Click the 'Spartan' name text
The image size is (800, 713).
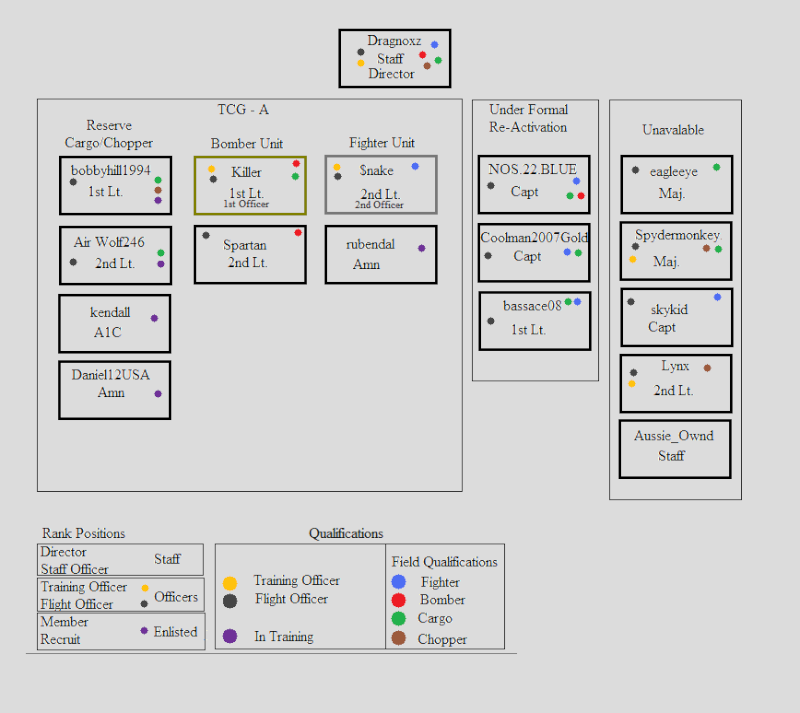pyautogui.click(x=244, y=245)
